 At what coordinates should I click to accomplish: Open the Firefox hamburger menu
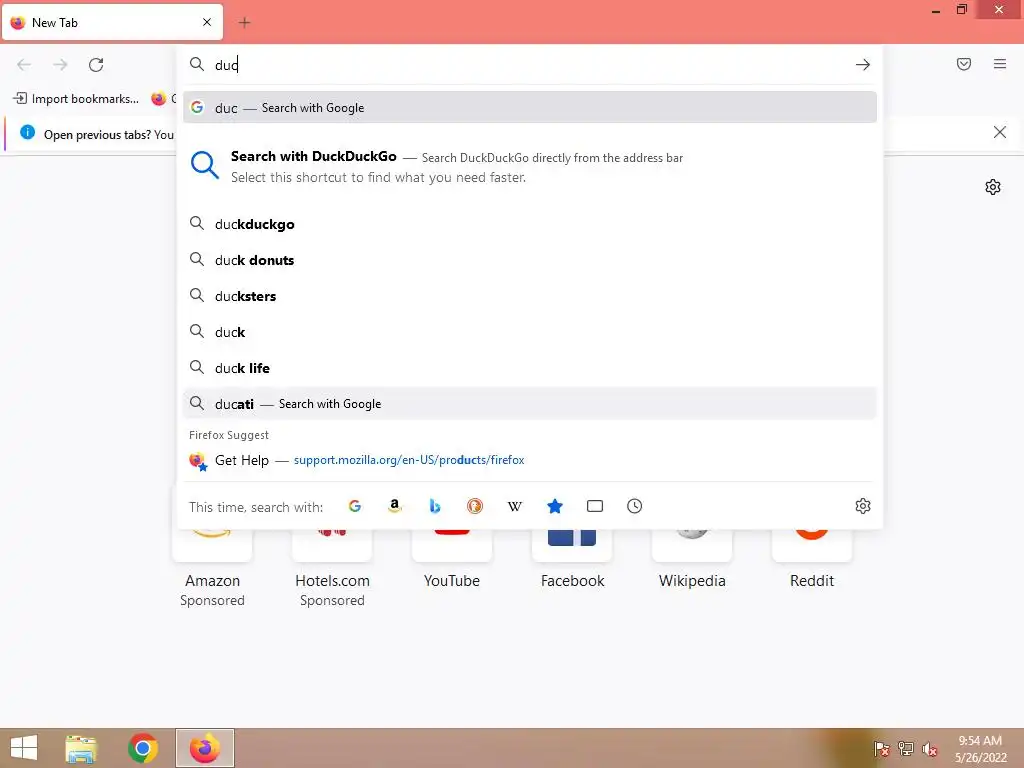click(x=999, y=64)
